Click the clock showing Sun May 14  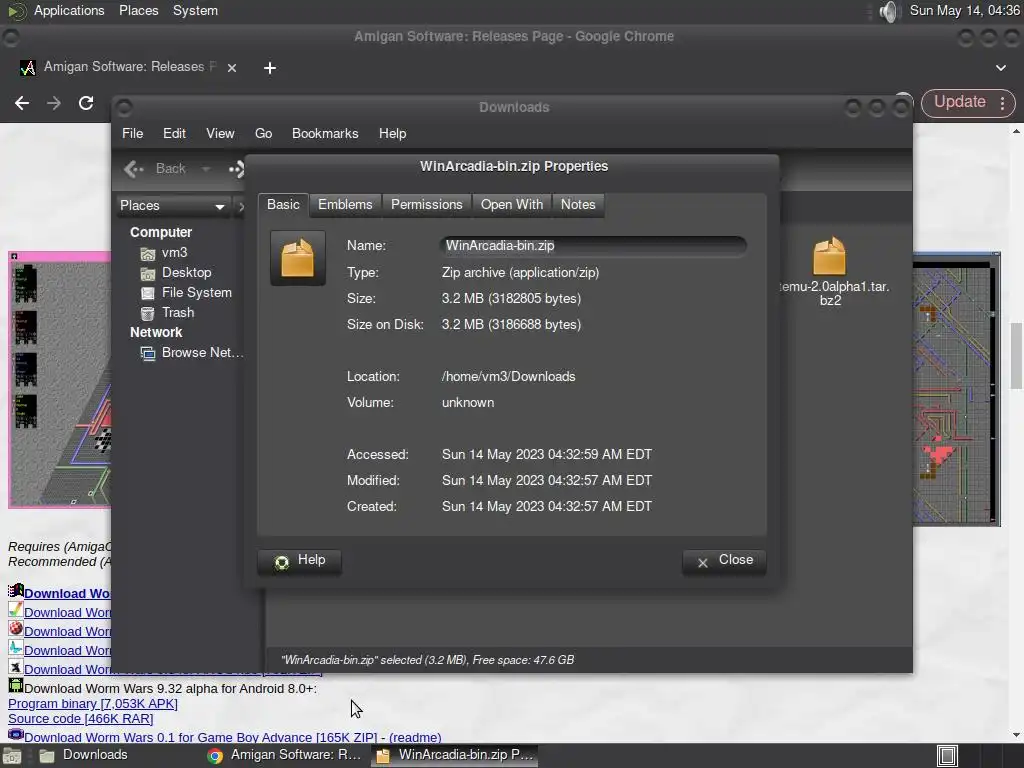click(x=965, y=10)
